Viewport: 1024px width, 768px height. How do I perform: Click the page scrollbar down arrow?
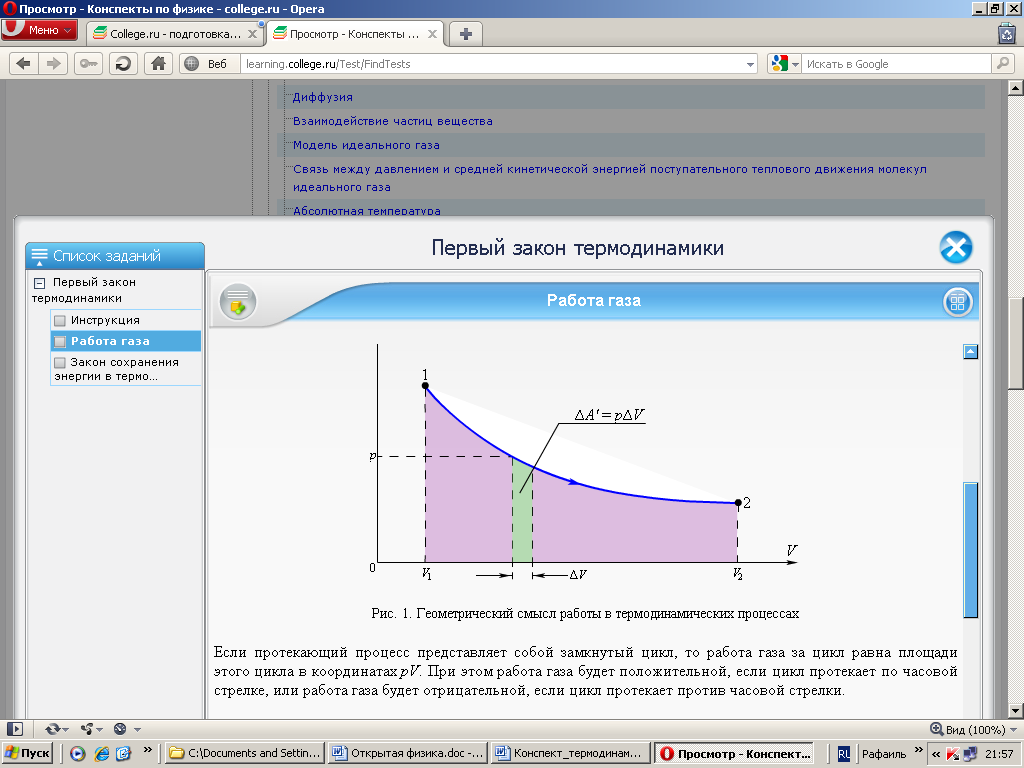click(1016, 711)
